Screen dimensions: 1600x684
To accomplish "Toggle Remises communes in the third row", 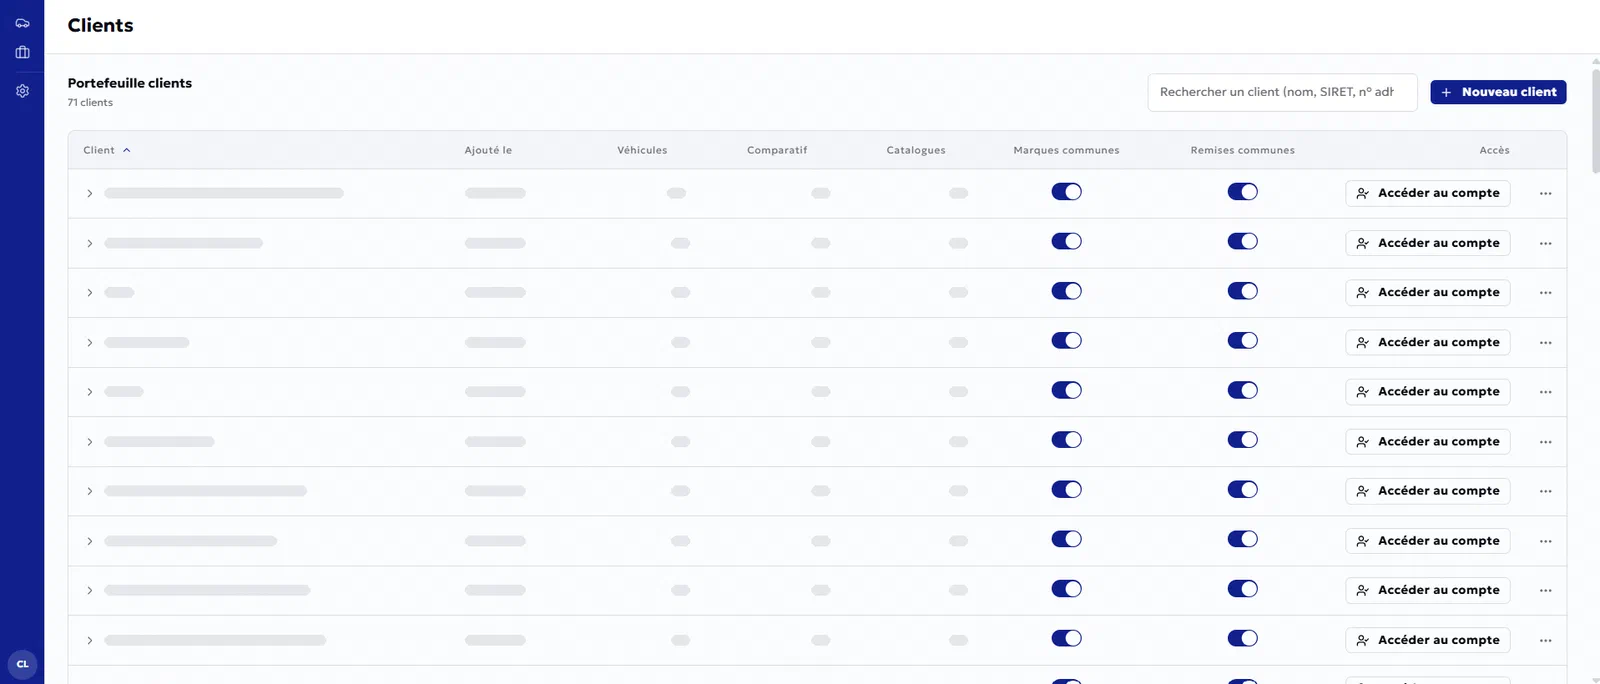I will click(1242, 291).
